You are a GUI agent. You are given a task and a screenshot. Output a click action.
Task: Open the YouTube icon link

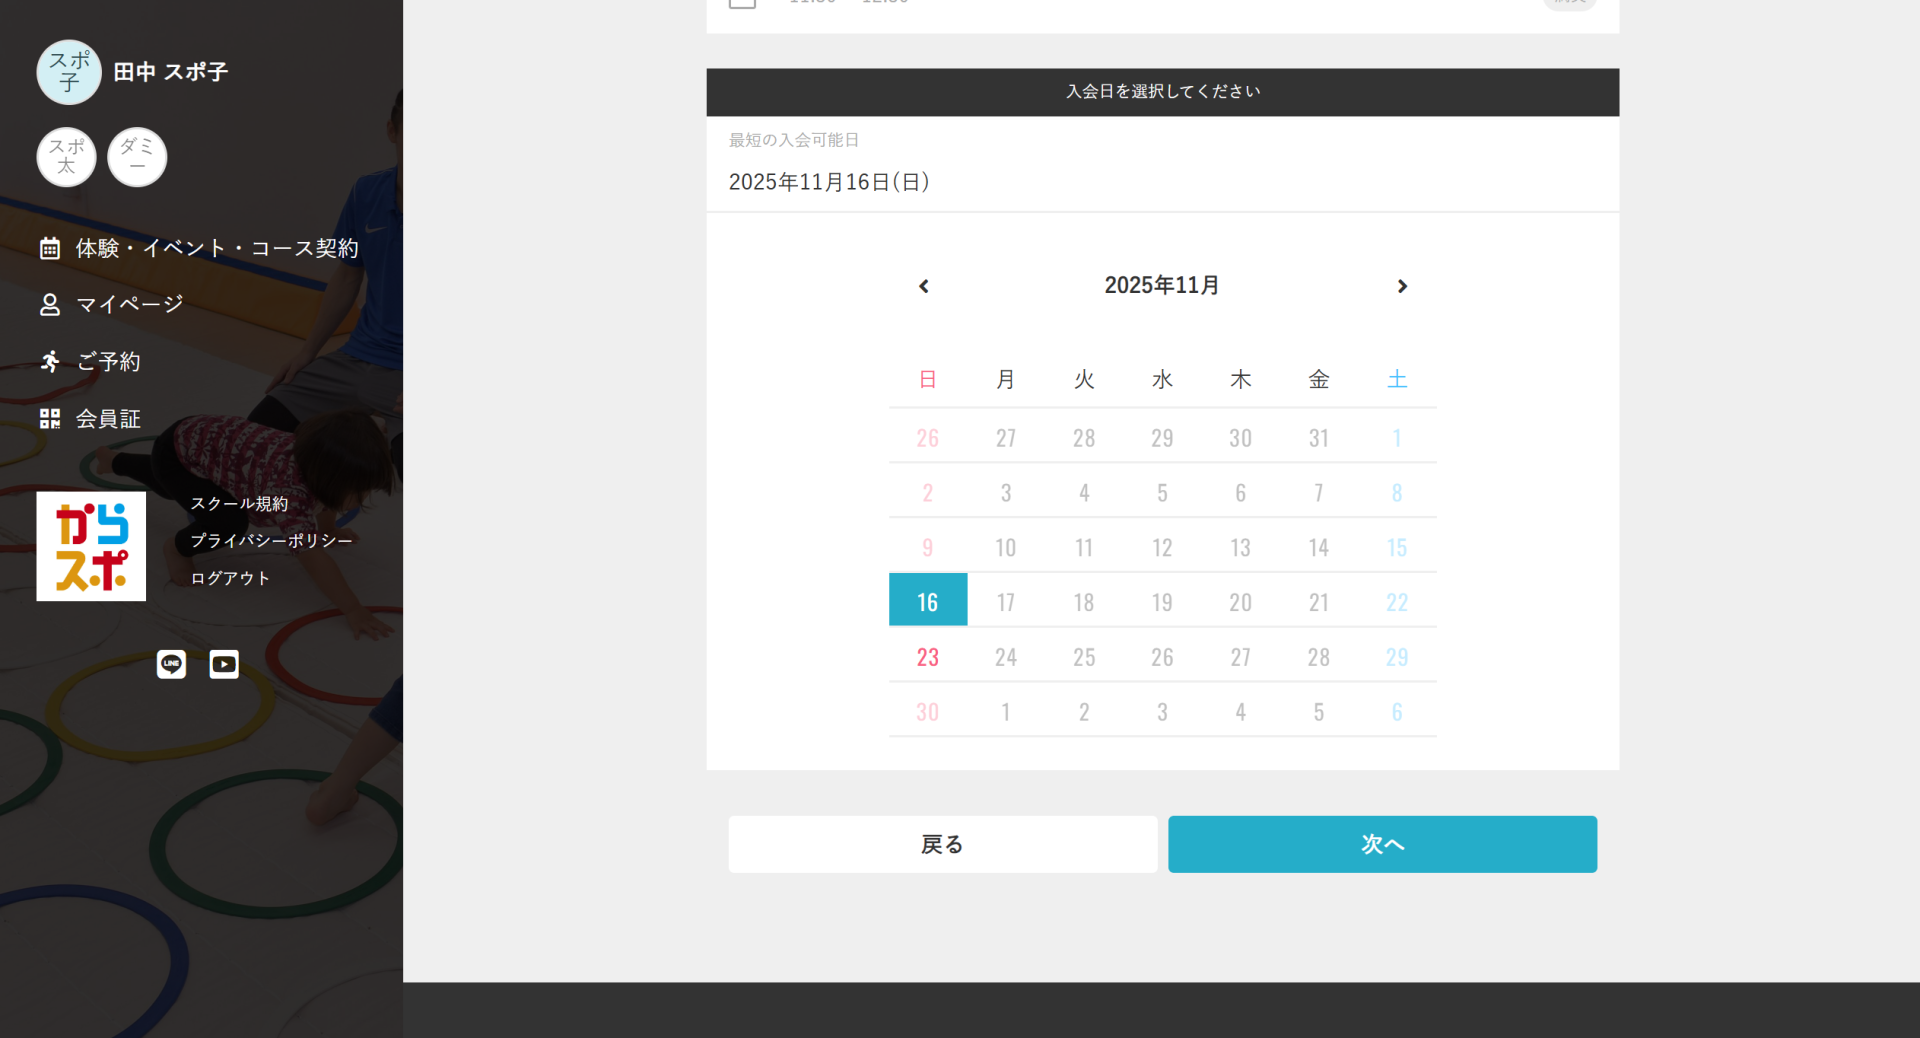224,664
